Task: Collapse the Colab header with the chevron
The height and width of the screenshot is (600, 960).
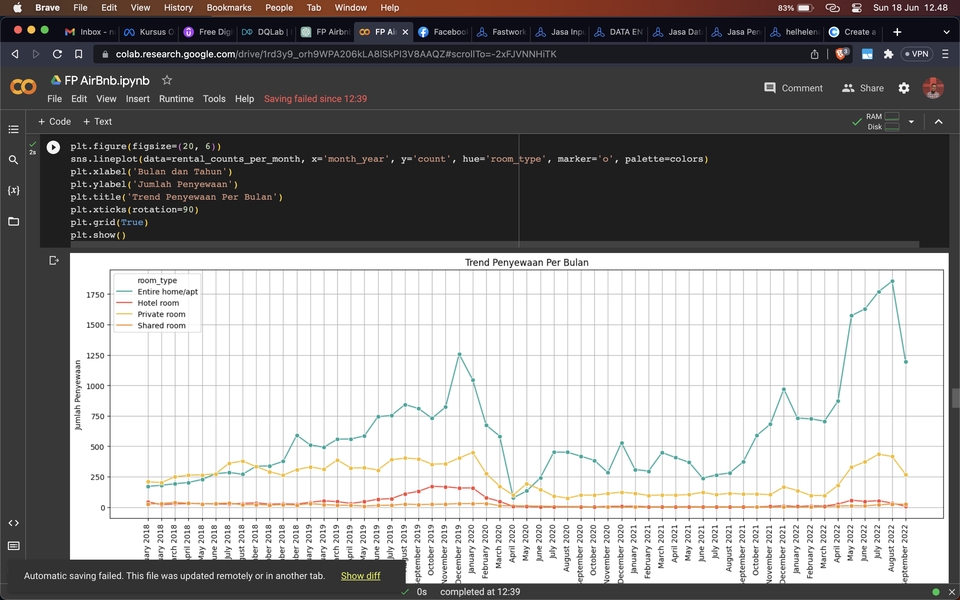Action: [x=938, y=122]
